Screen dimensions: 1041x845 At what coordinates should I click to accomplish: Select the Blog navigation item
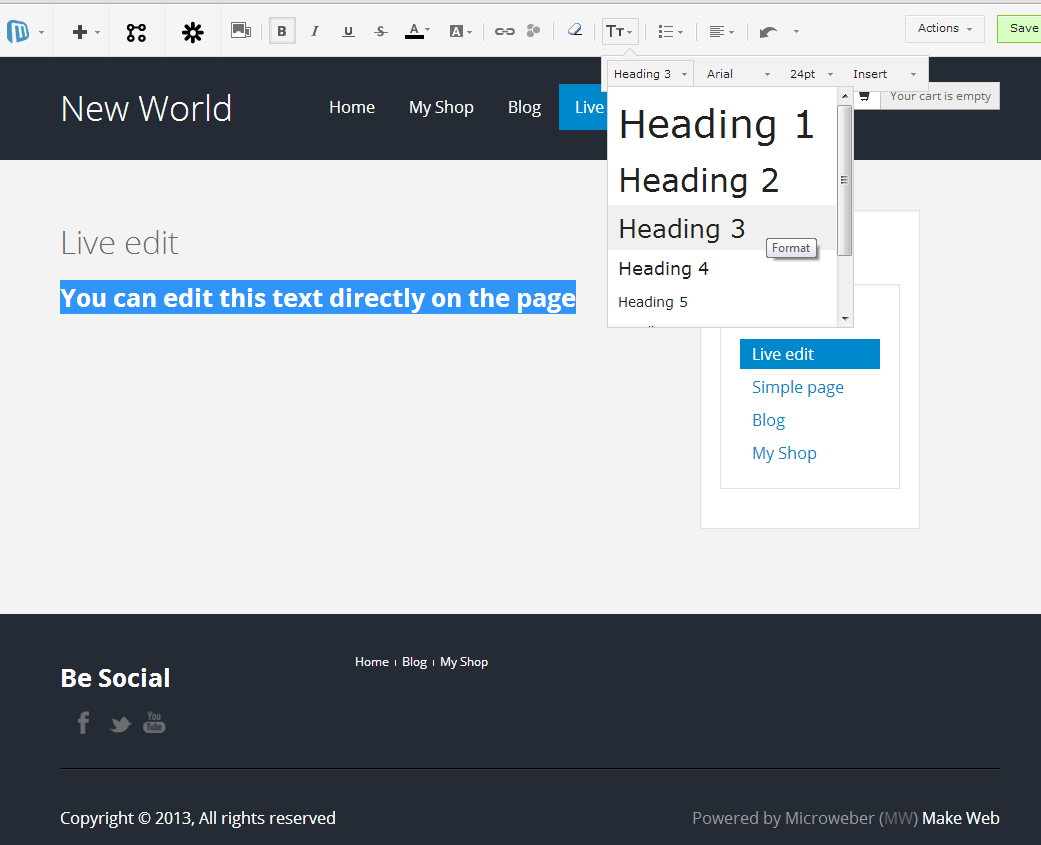click(524, 107)
